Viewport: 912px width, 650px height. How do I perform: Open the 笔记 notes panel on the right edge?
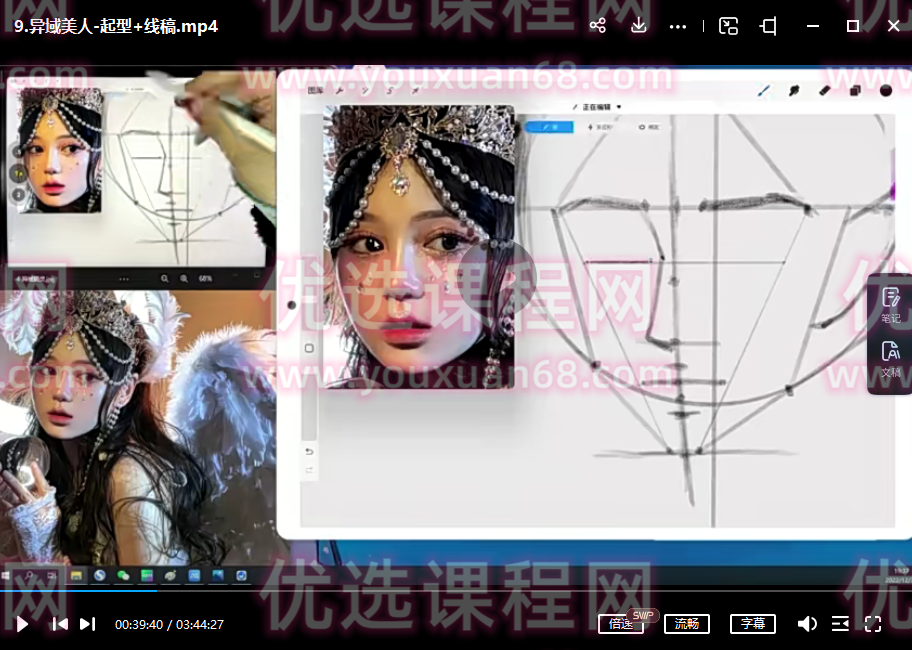[x=888, y=300]
